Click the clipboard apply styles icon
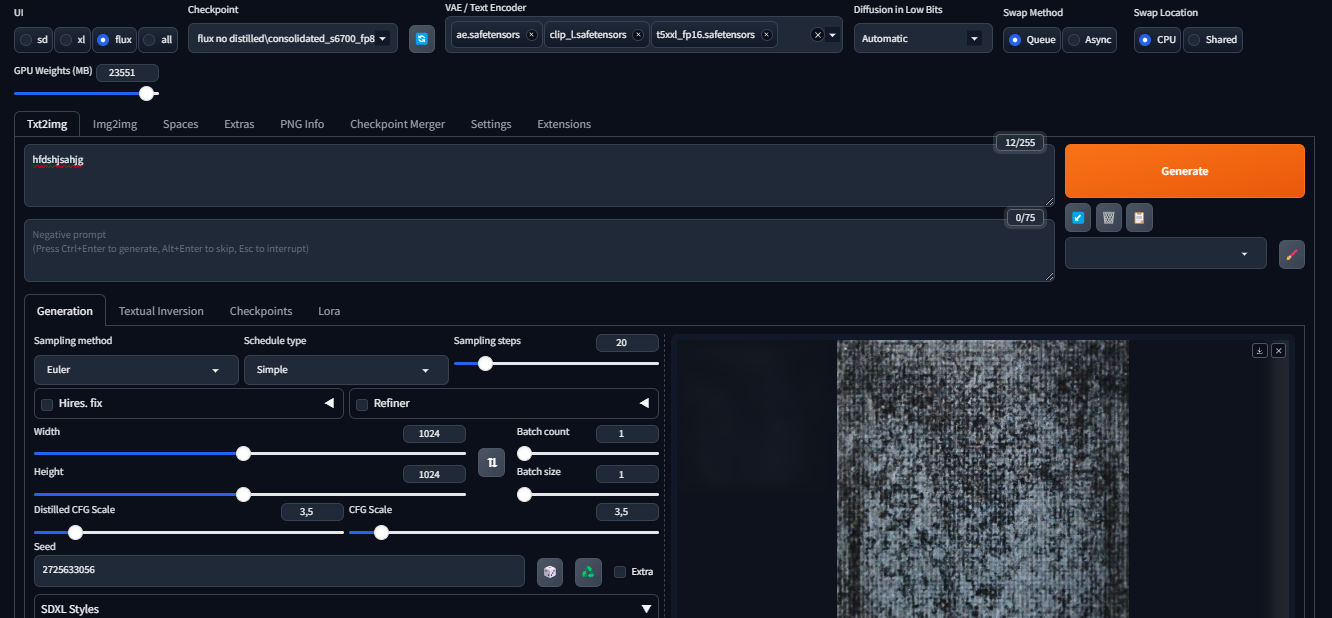Viewport: 1332px width, 618px height. coord(1138,217)
